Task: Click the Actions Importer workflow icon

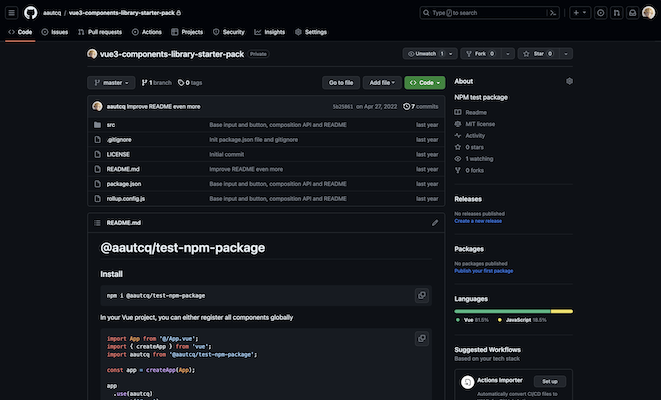Action: (x=467, y=382)
